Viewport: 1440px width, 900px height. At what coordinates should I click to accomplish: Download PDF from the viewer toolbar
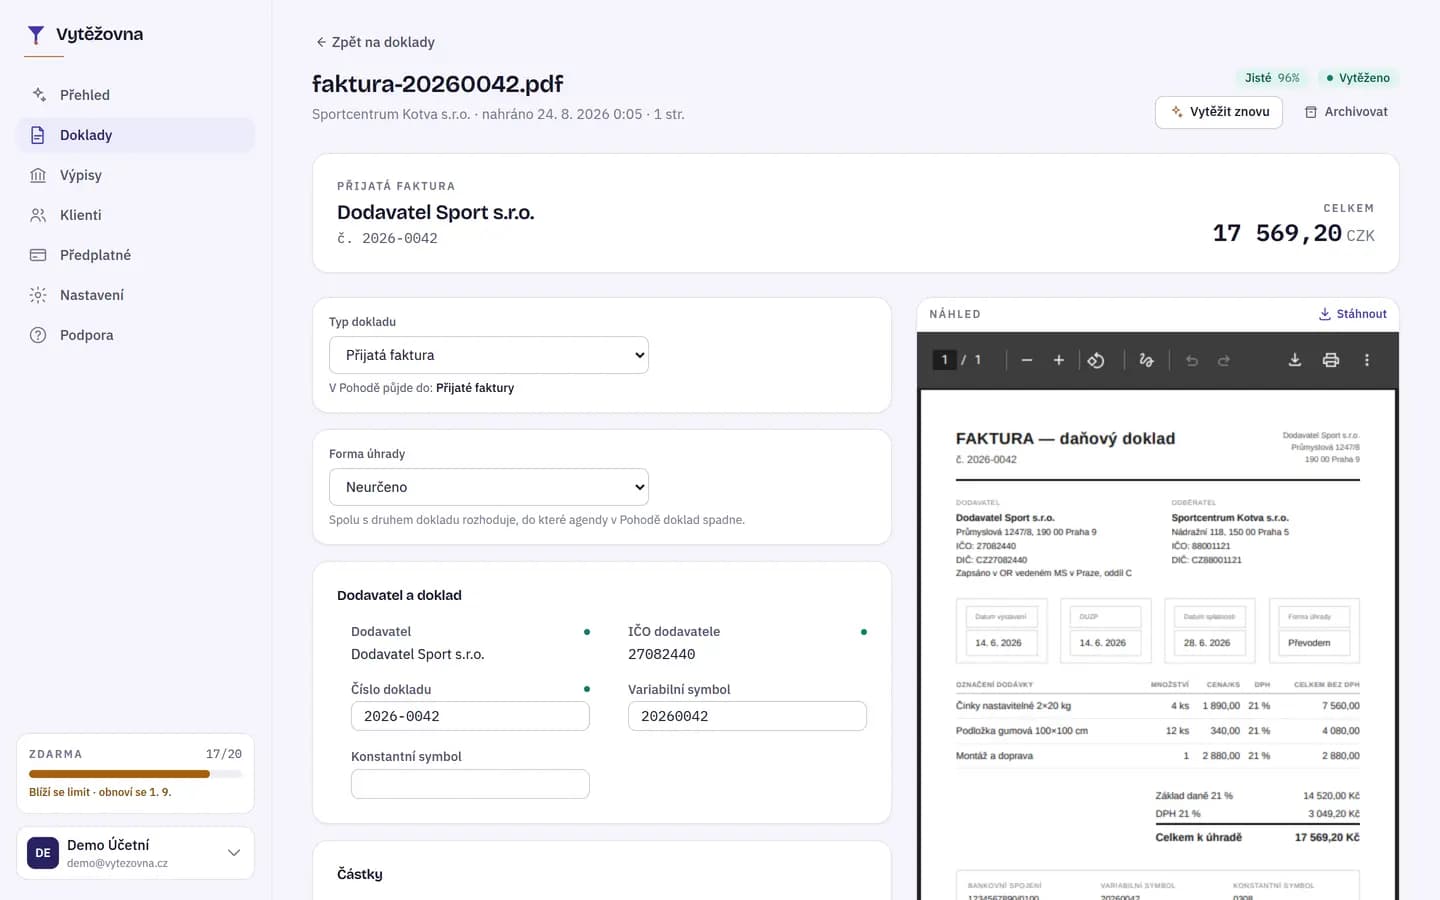click(x=1294, y=360)
